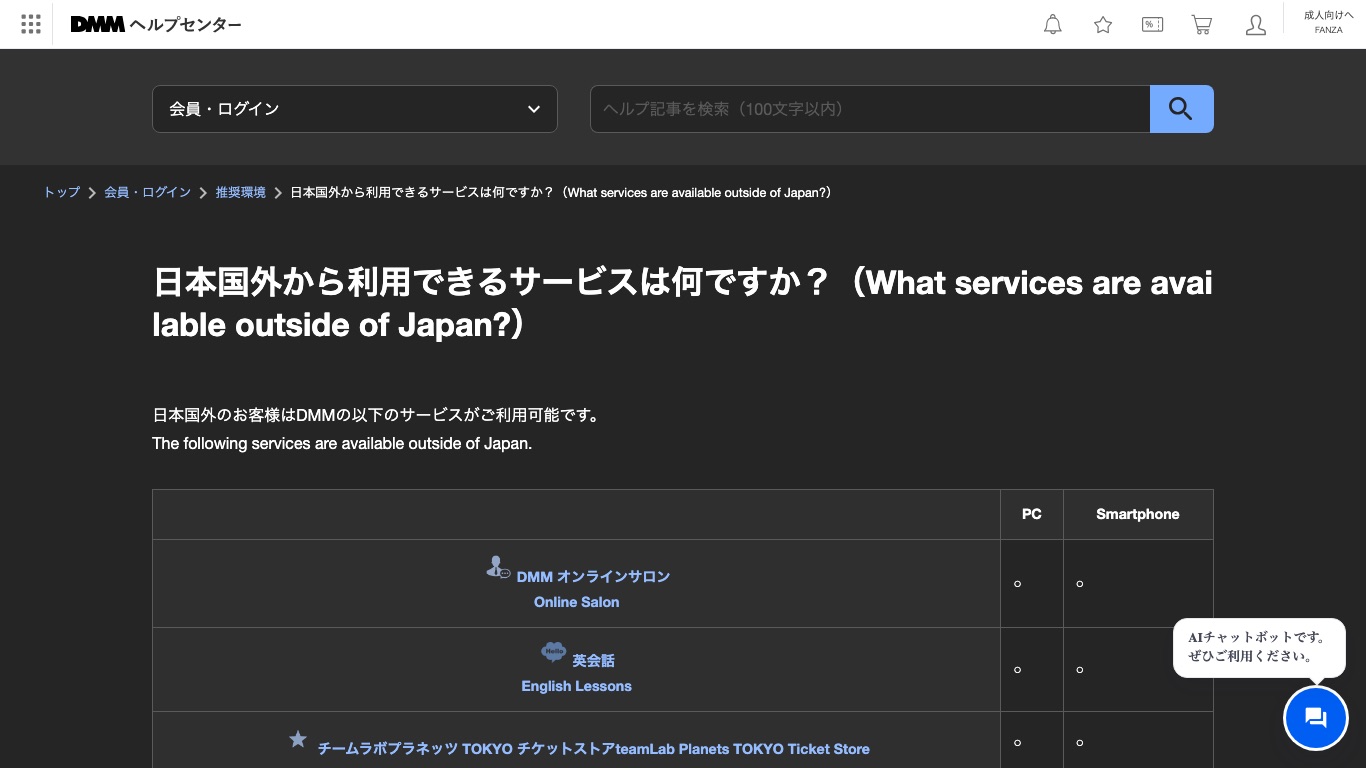1366x768 pixels.
Task: Click the star icon beside チームラボプラネッツ
Action: click(298, 739)
